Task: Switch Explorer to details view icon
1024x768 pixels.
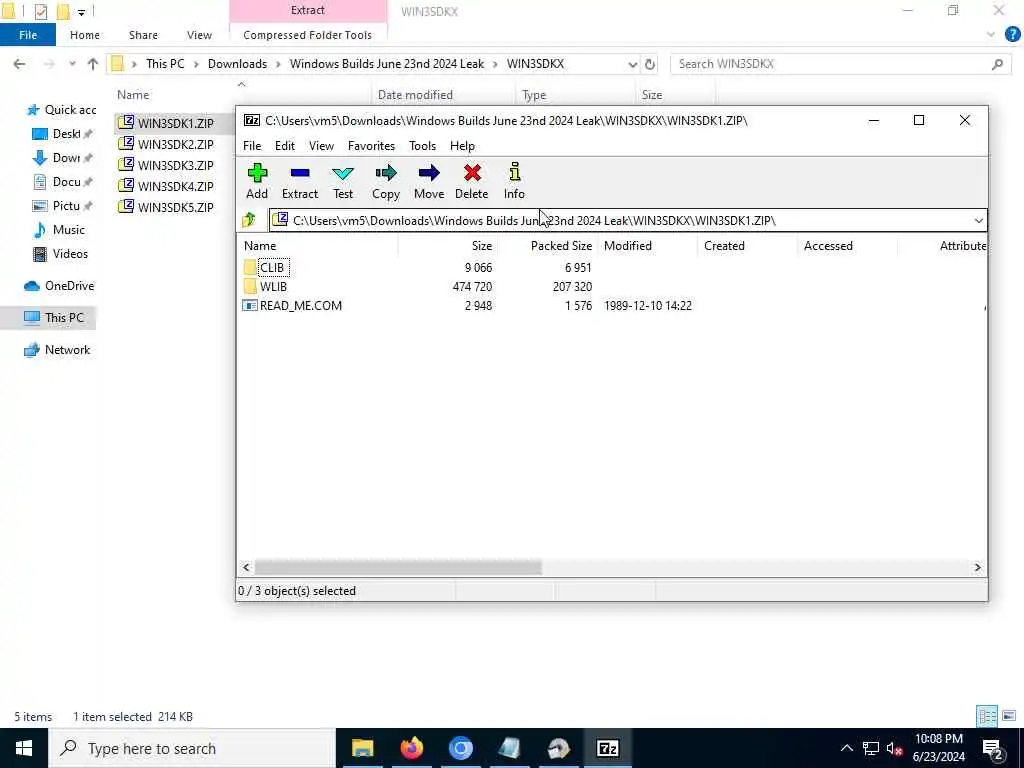Action: coord(987,716)
